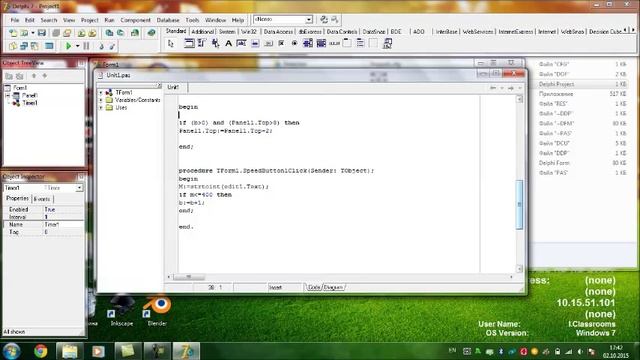Image resolution: width=640 pixels, height=360 pixels.
Task: Select Timer1 in Object TreeView
Action: [x=30, y=103]
